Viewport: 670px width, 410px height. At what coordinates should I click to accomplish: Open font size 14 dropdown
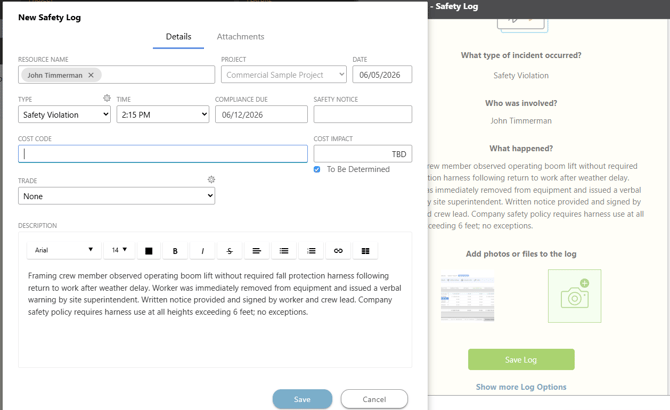(x=119, y=250)
